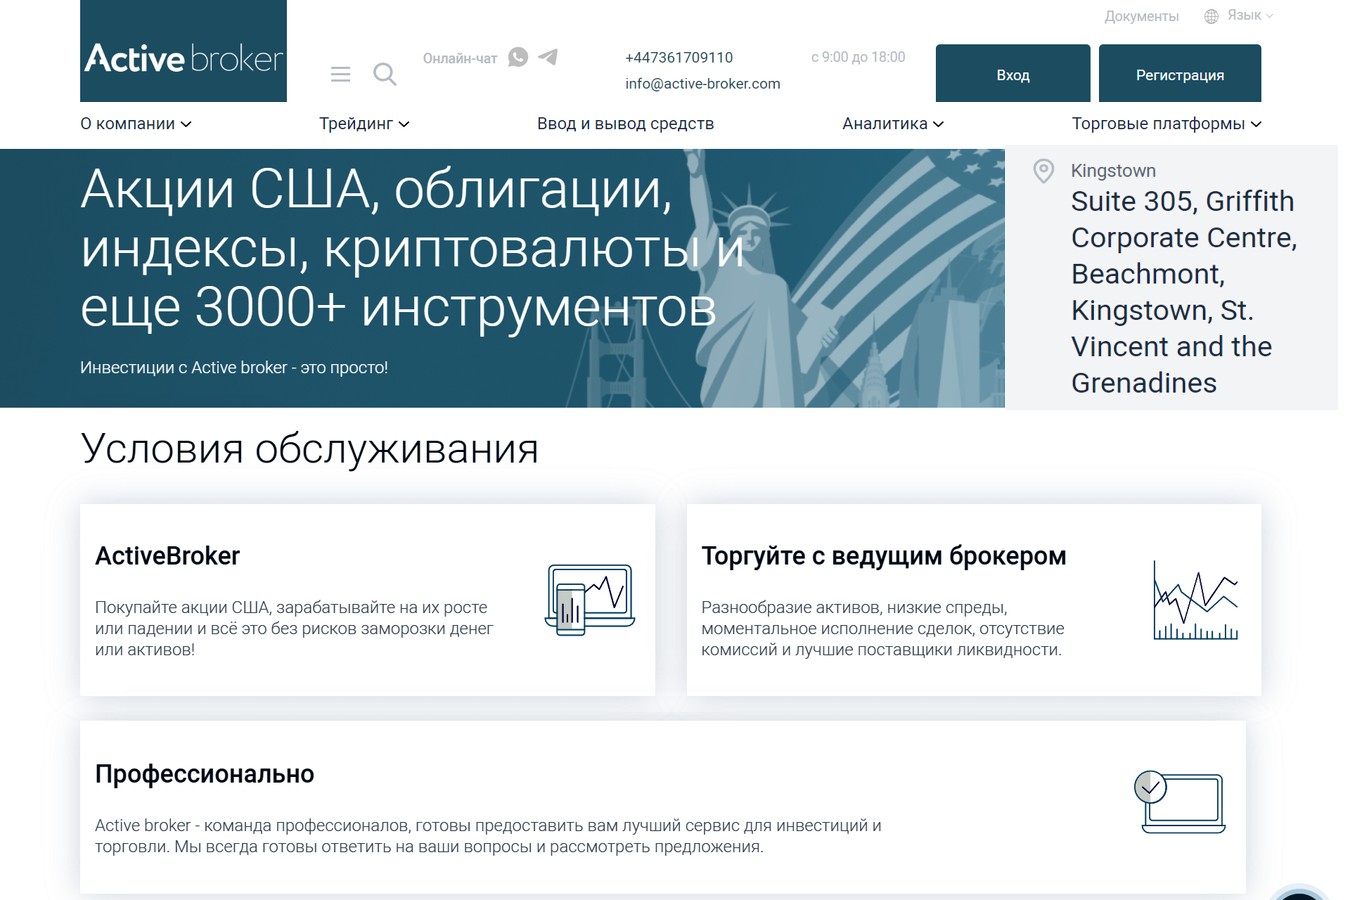Click the Профессионально card title
This screenshot has height=900, width=1350.
204,774
